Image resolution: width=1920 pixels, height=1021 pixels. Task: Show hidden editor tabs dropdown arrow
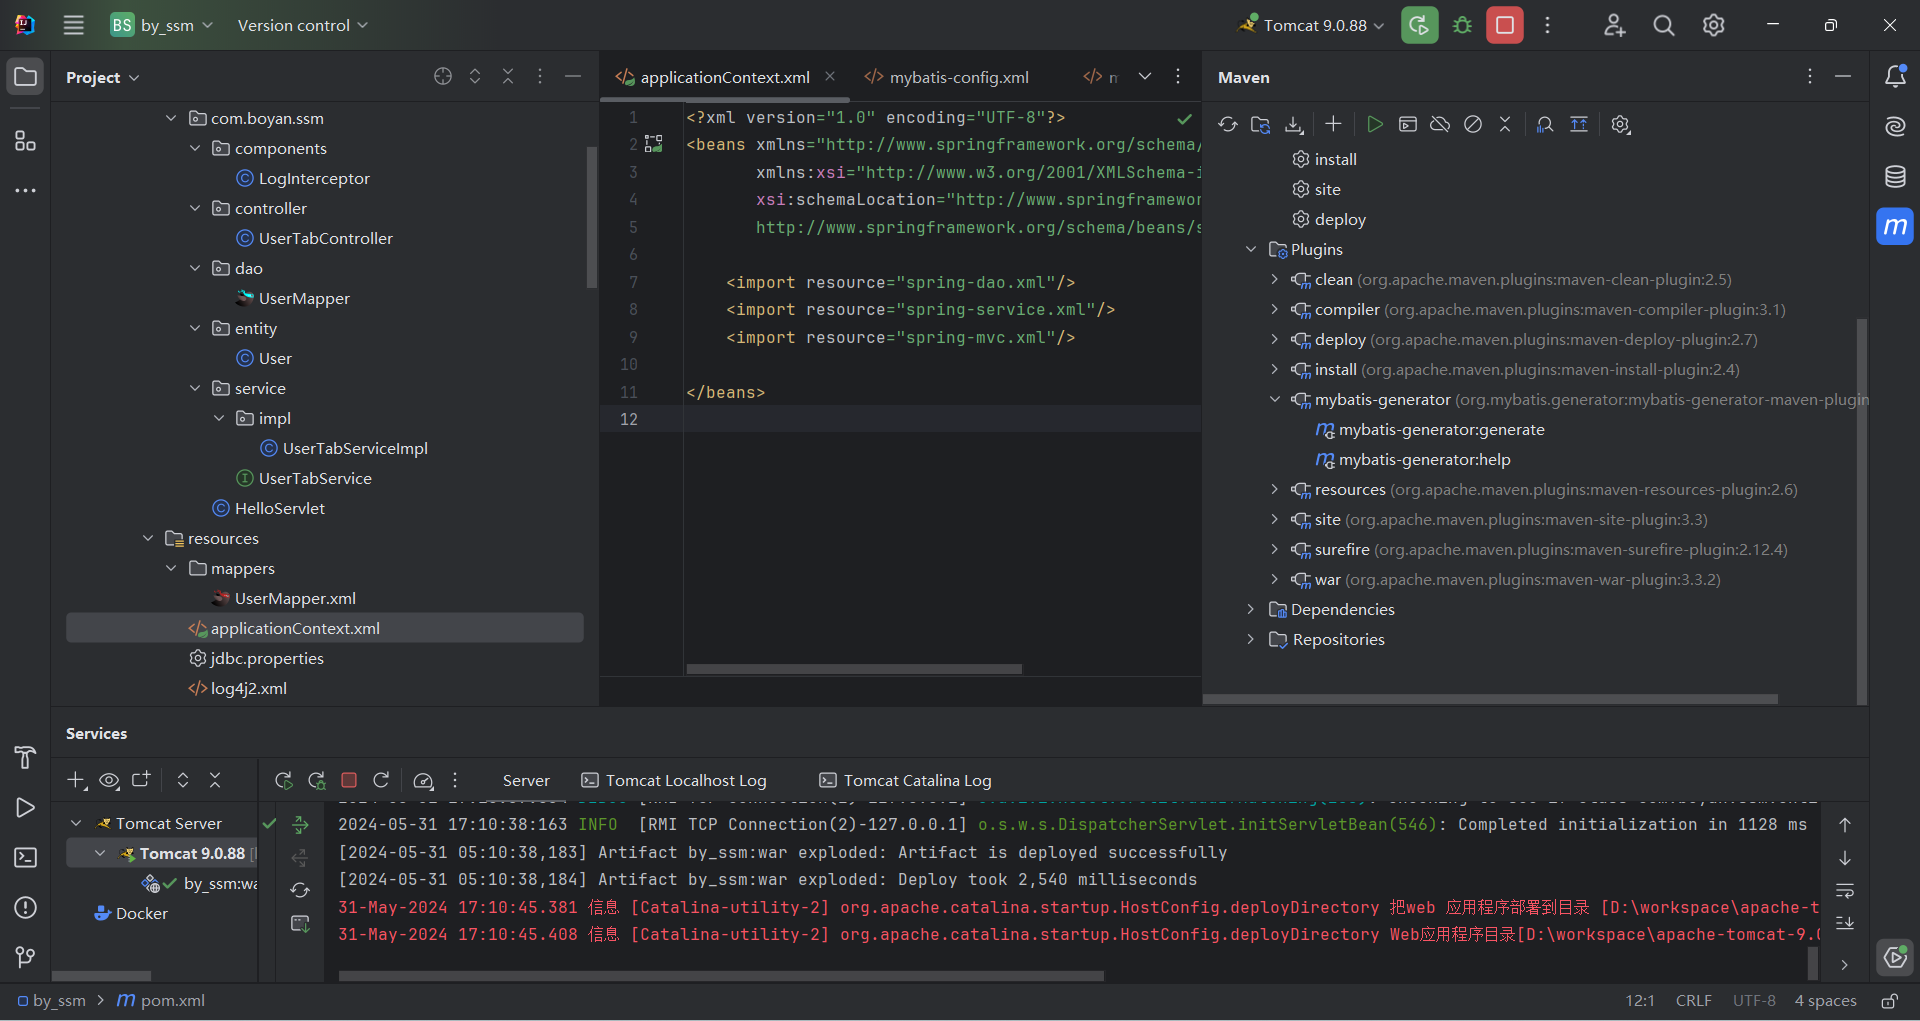point(1145,77)
